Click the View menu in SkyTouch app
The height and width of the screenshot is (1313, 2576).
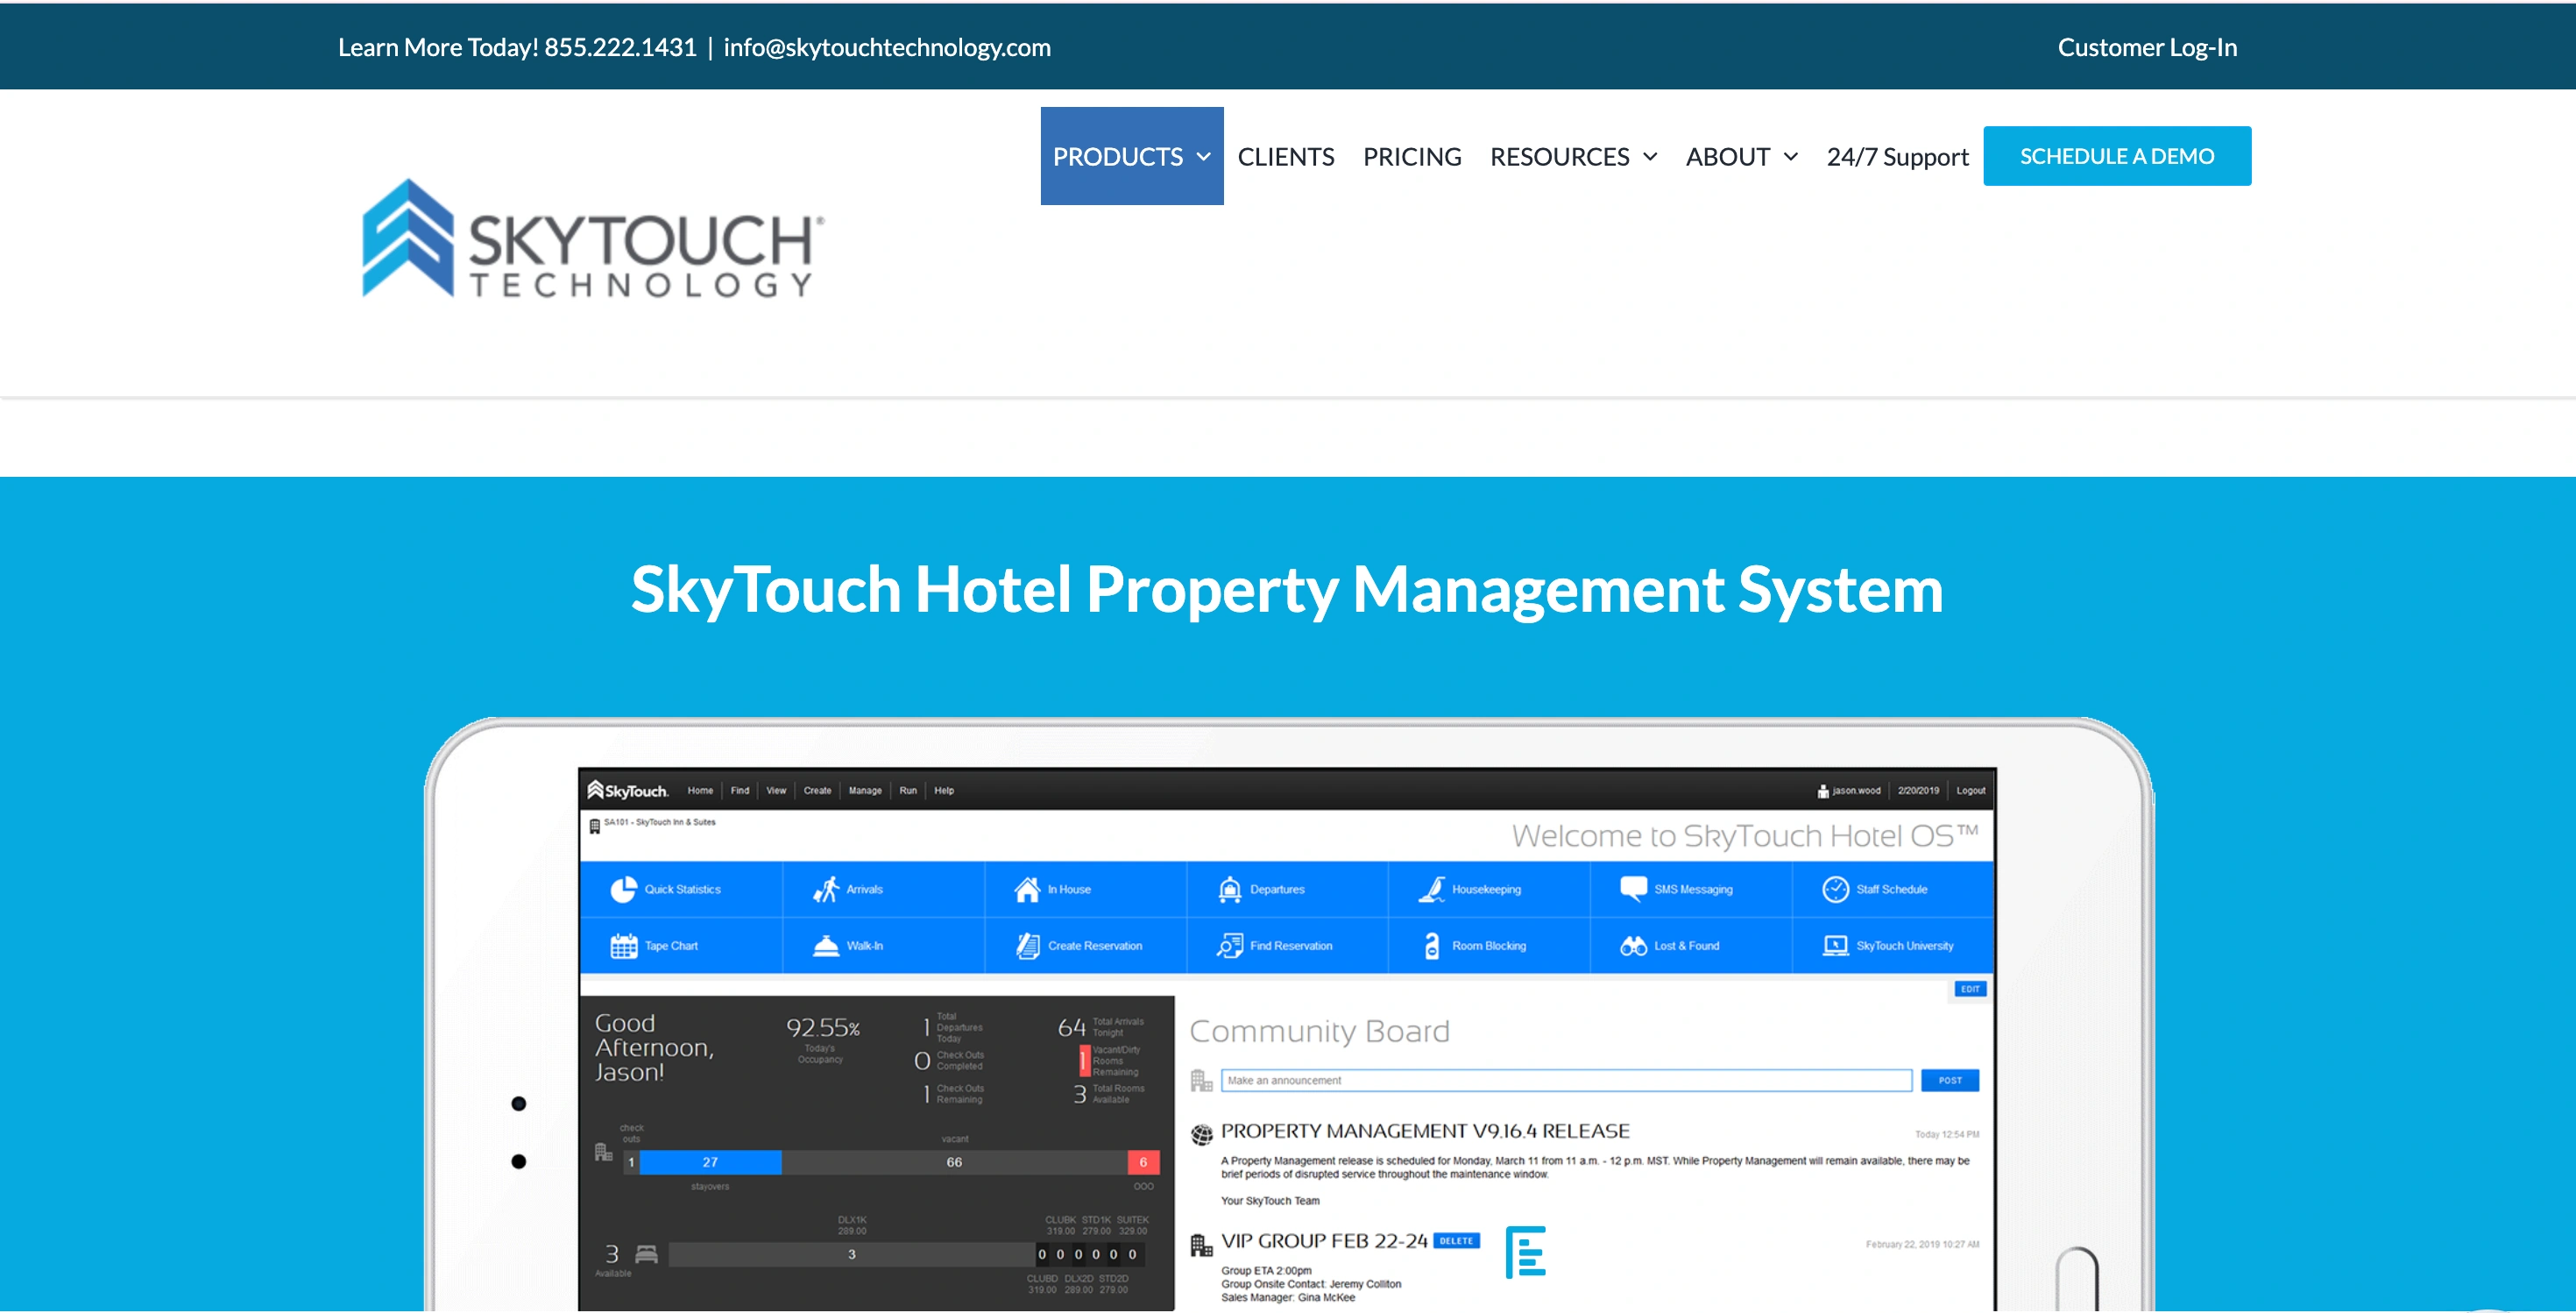tap(775, 790)
